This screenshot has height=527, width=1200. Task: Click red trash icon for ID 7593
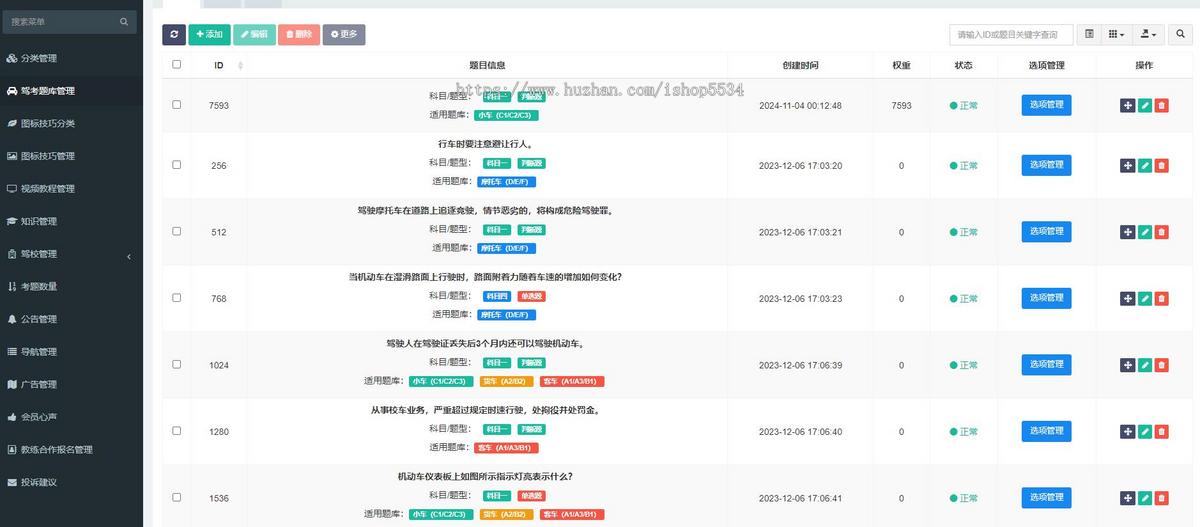tap(1161, 105)
